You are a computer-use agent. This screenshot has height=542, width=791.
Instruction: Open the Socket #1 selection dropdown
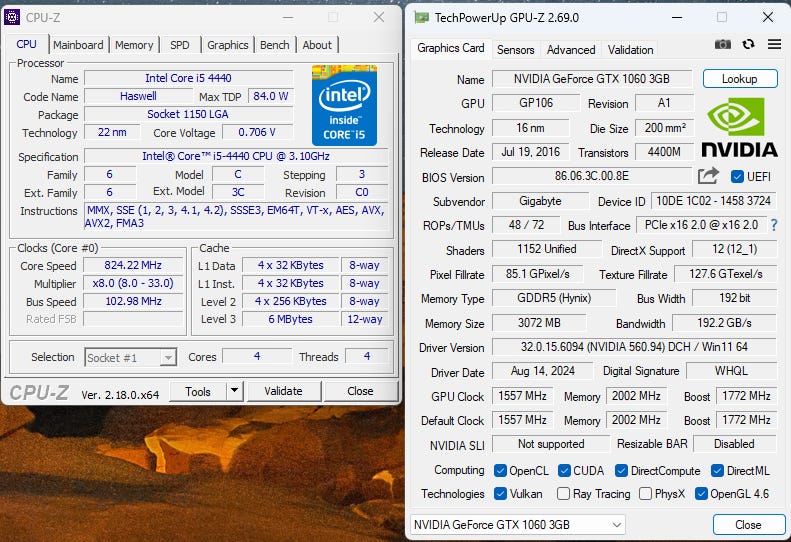tap(131, 358)
